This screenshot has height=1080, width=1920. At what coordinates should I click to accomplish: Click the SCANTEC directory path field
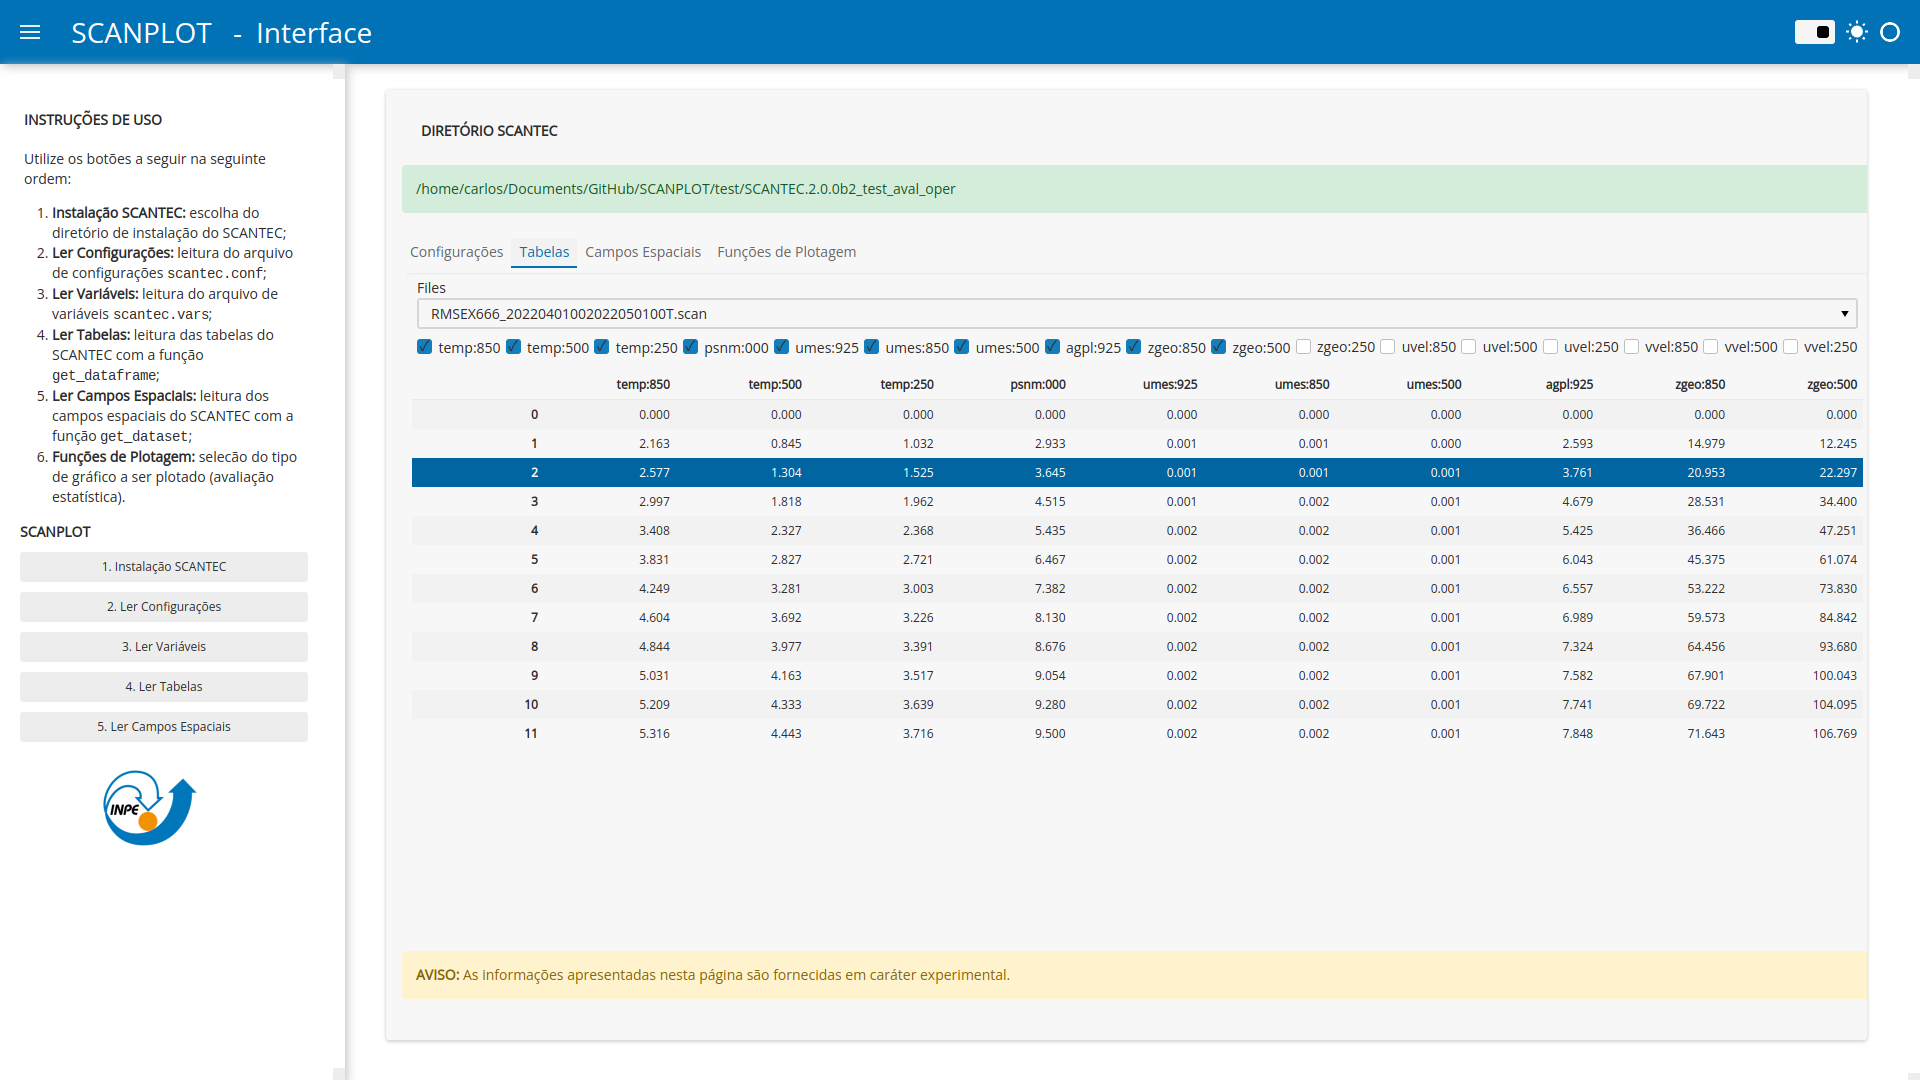pyautogui.click(x=1134, y=189)
